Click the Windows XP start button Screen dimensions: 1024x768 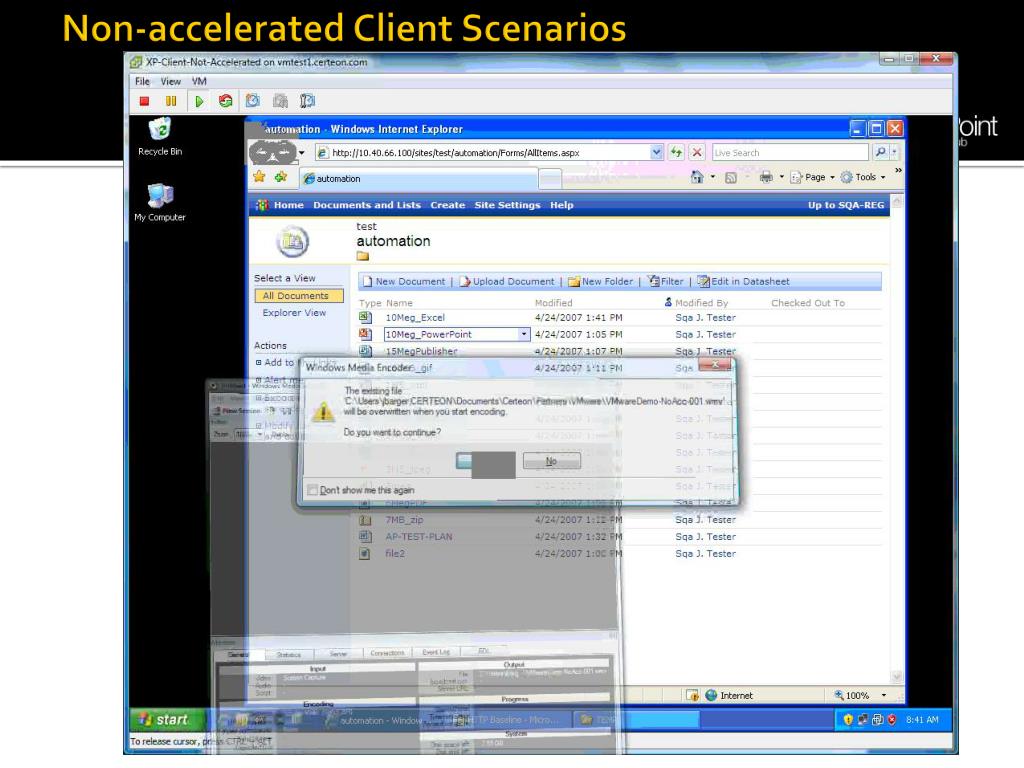click(167, 720)
